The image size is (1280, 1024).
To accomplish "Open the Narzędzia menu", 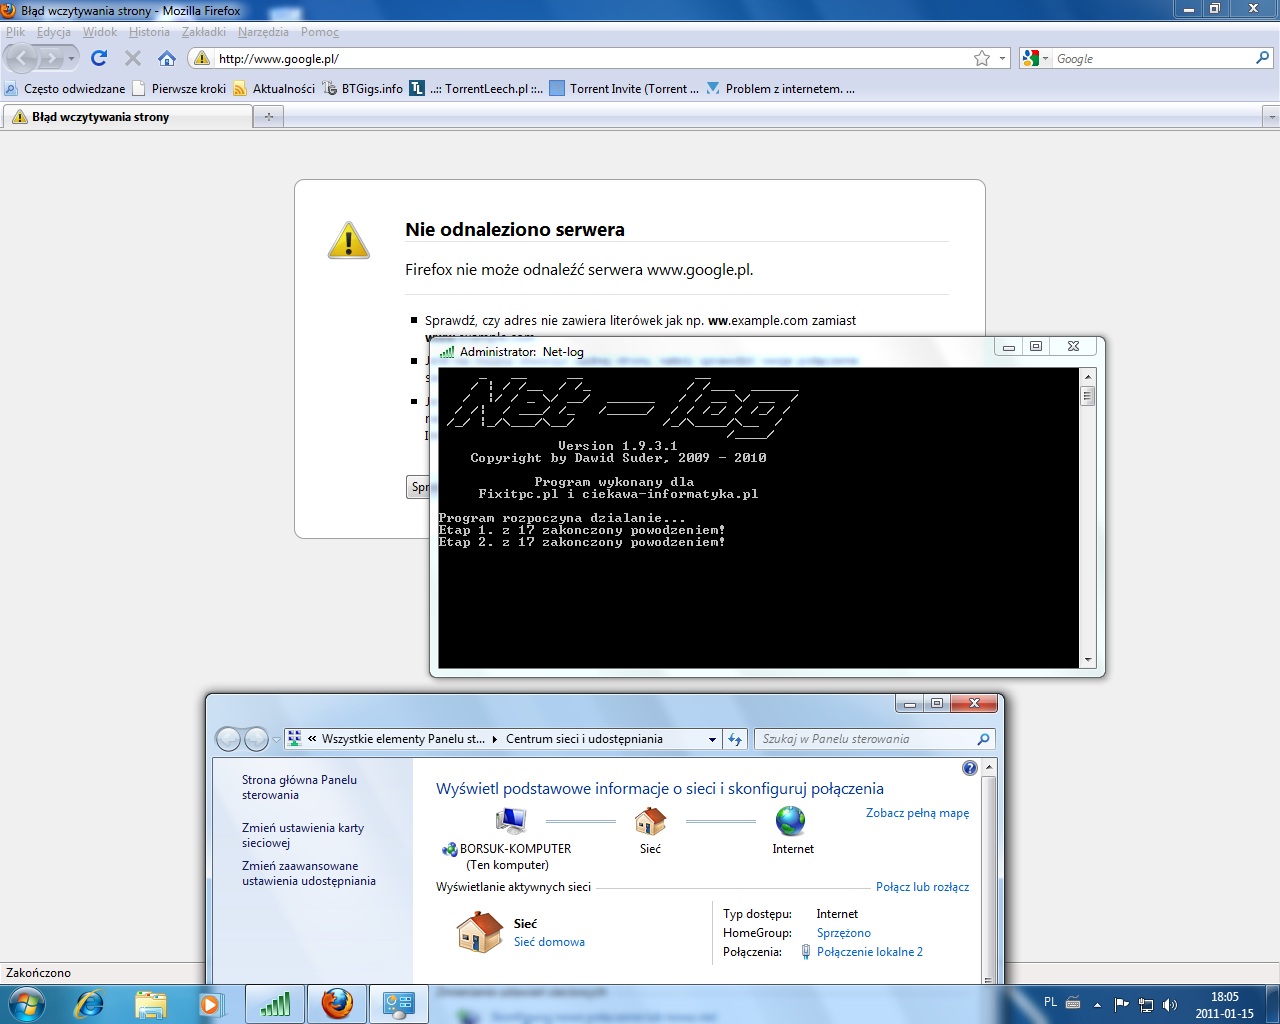I will click(x=263, y=32).
